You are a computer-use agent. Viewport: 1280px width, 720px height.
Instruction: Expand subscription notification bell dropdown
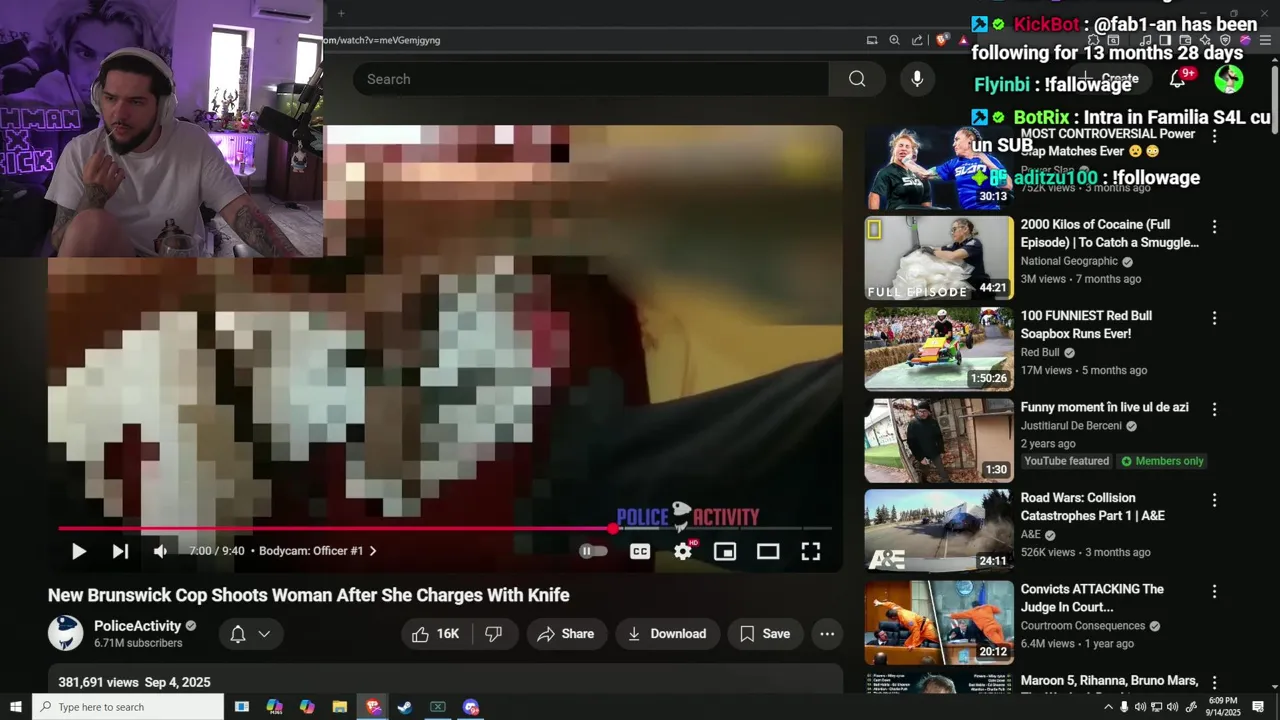250,634
